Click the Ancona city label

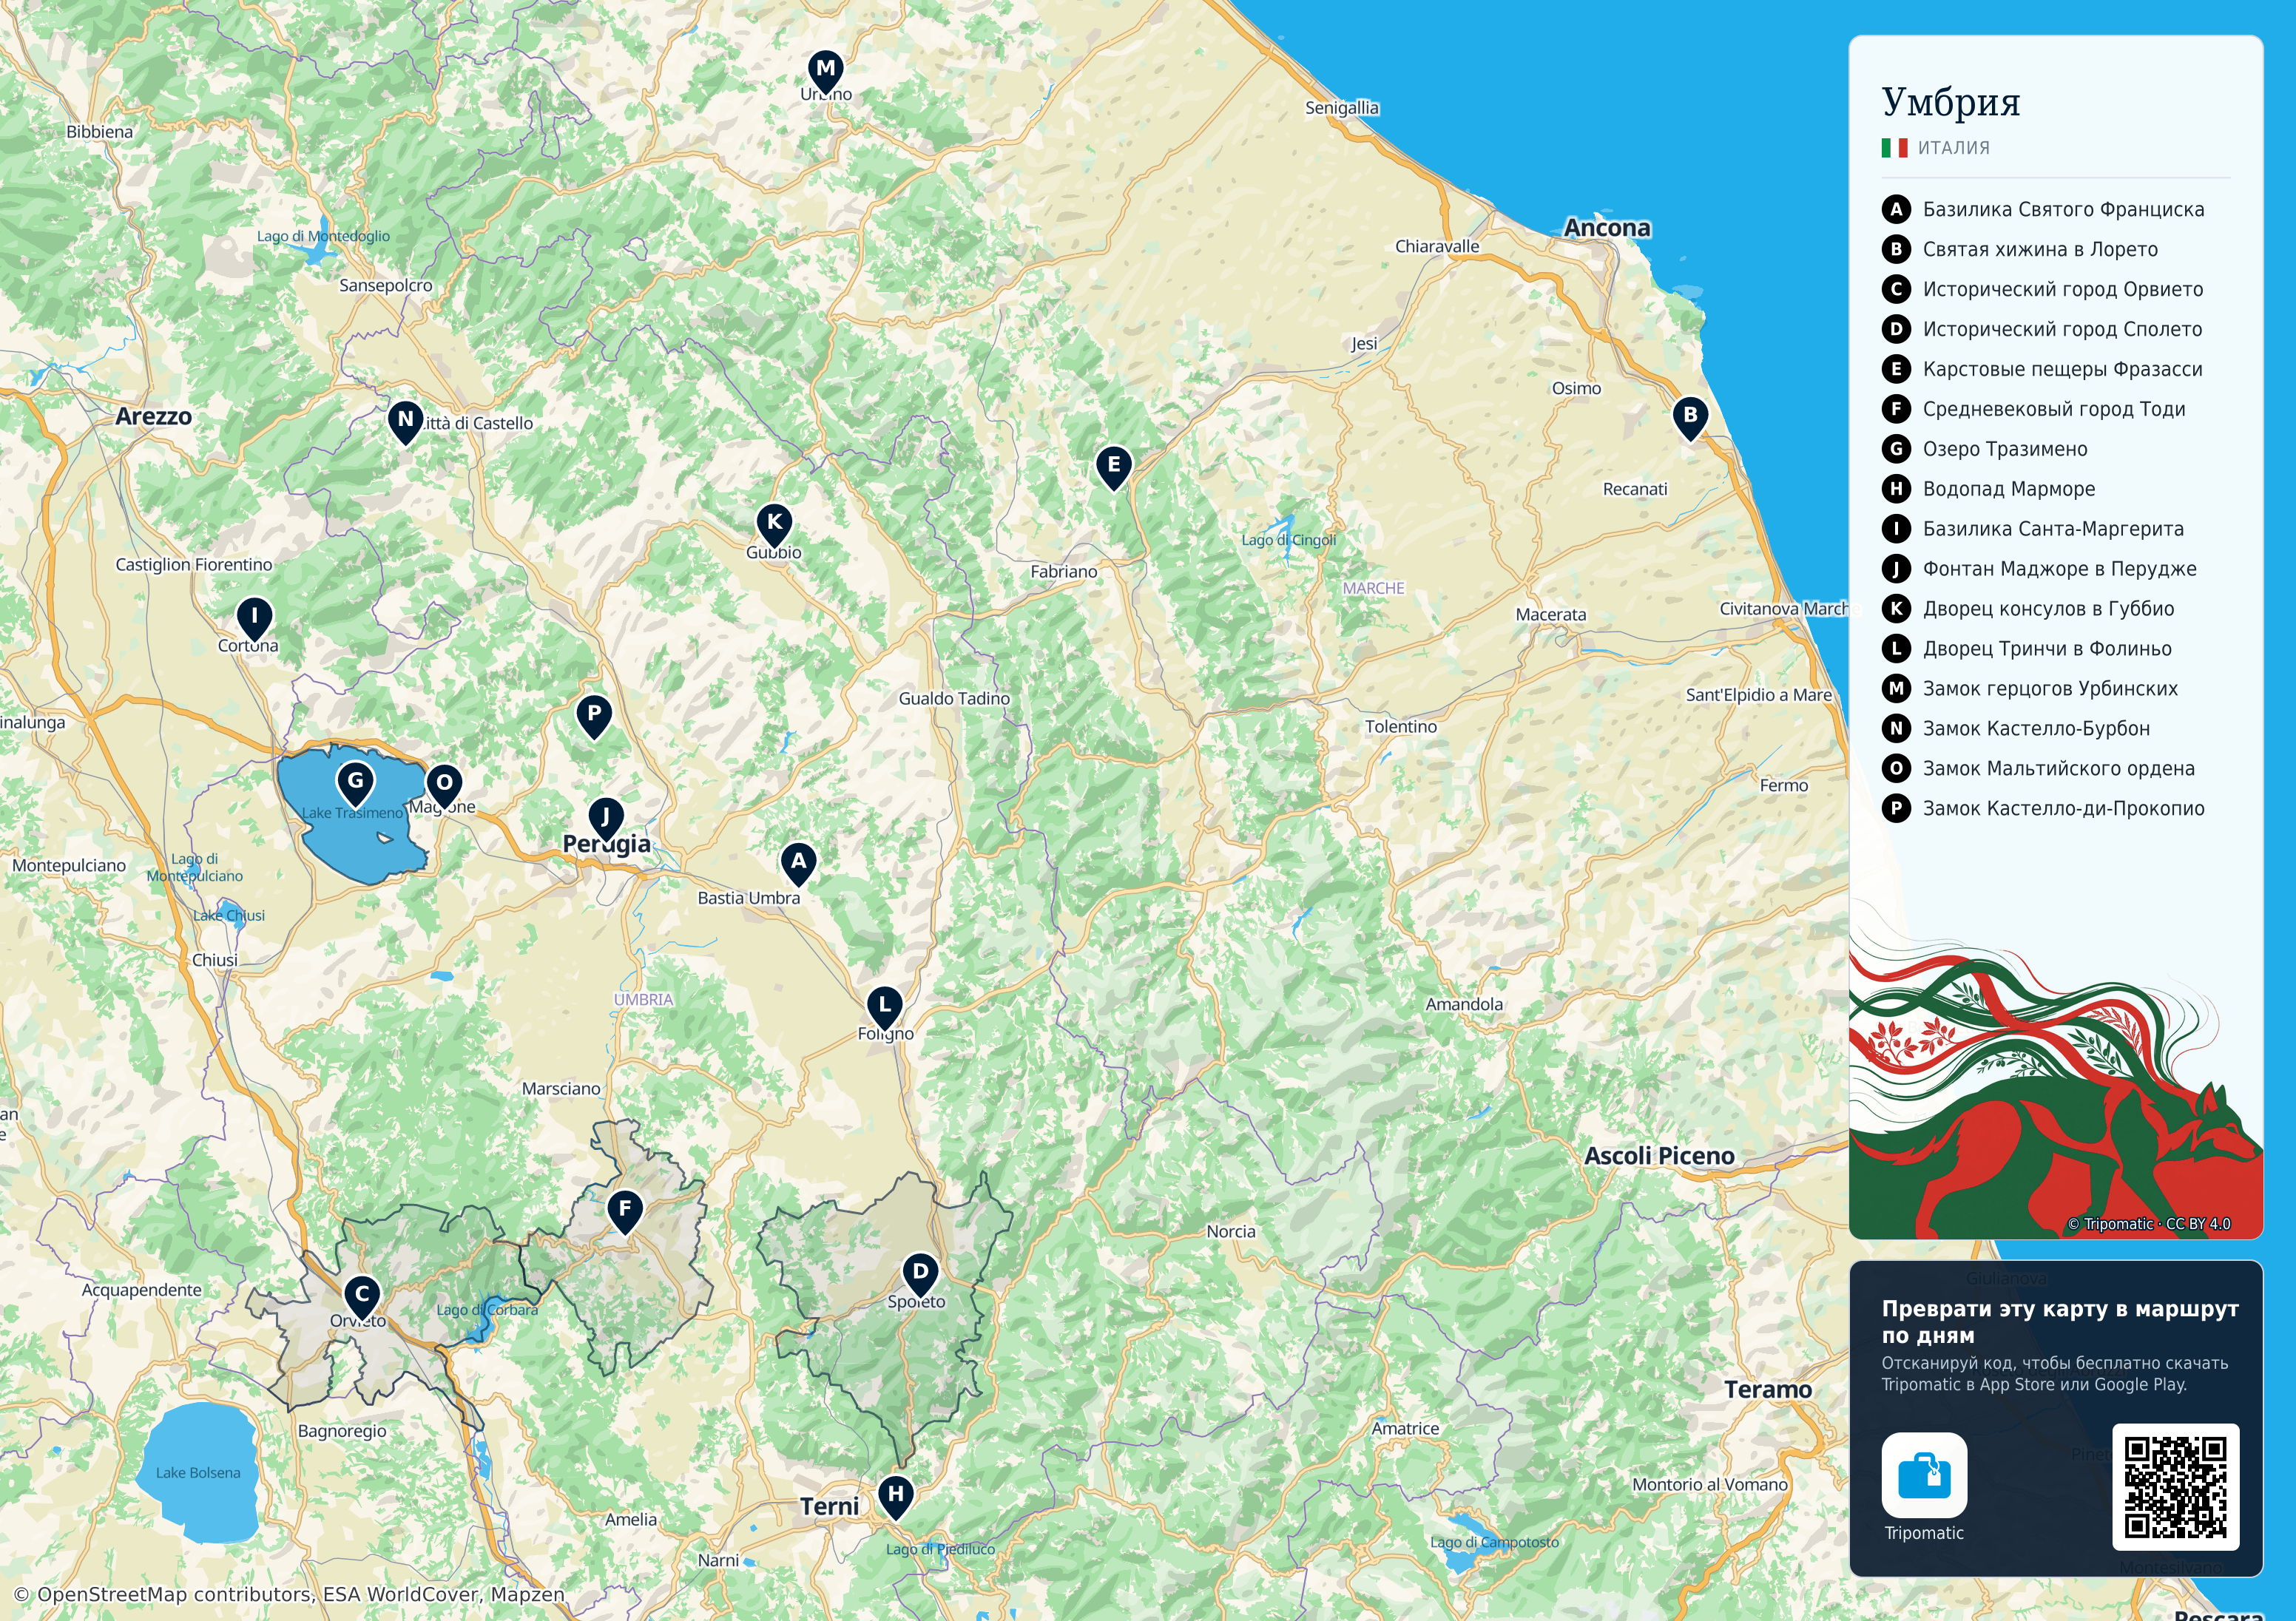click(x=1607, y=228)
